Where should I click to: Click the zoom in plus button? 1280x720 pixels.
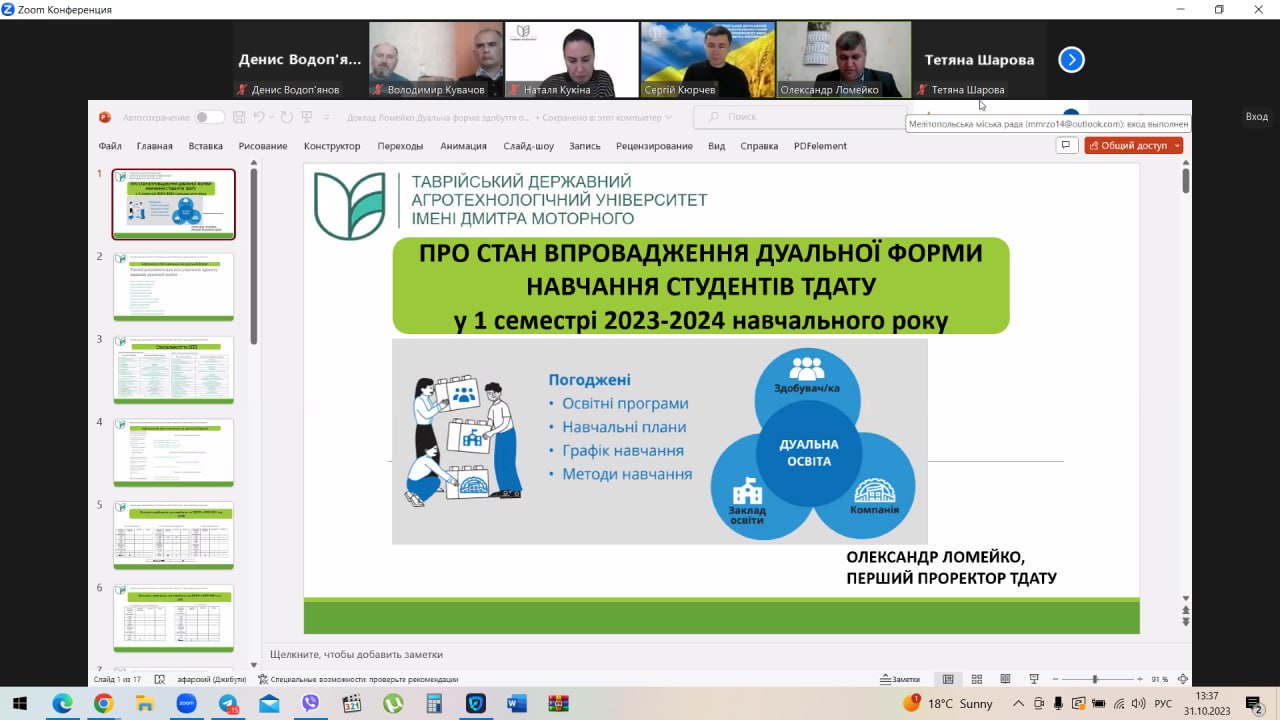[x=1139, y=679]
